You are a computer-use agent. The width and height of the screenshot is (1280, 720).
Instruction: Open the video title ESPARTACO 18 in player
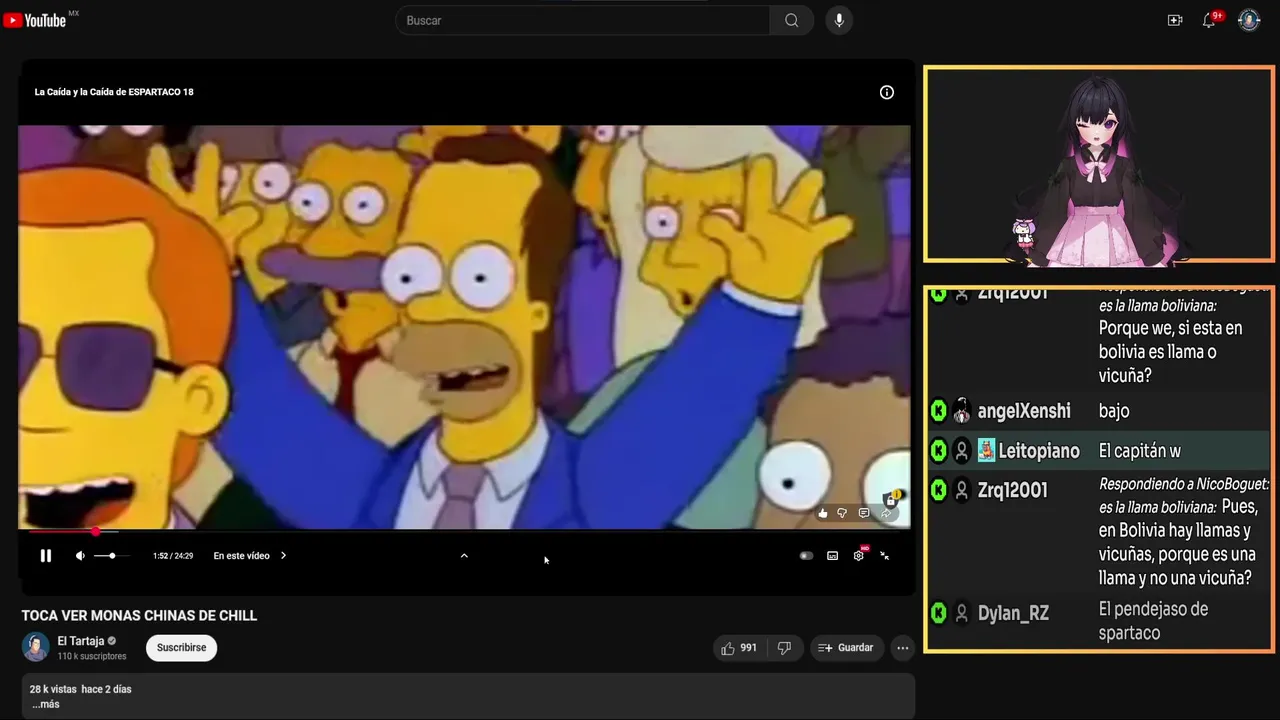pyautogui.click(x=114, y=92)
